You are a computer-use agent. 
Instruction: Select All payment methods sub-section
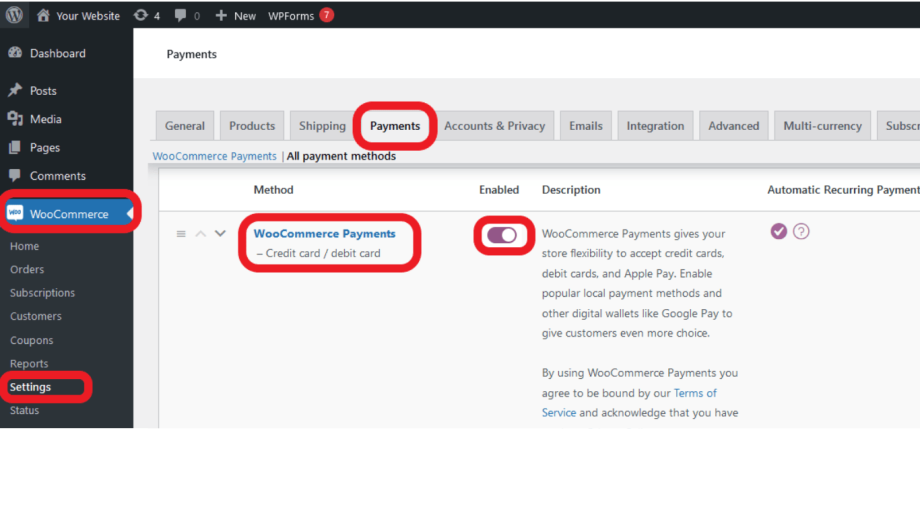(x=341, y=156)
